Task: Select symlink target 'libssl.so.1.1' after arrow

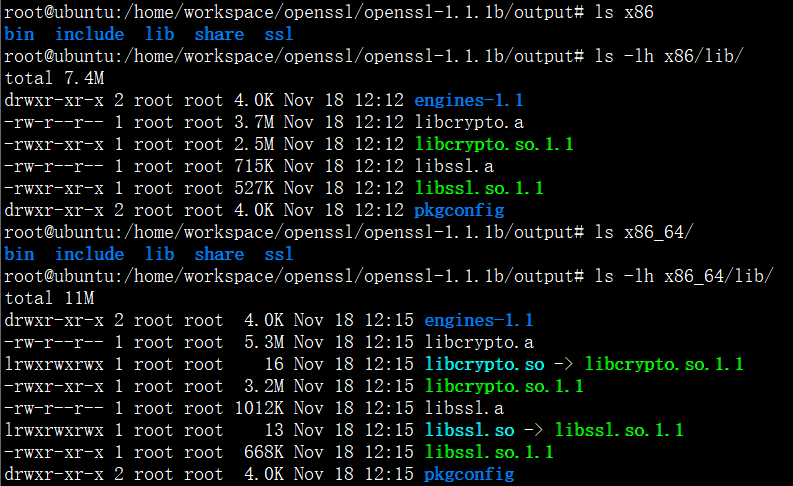Action: 619,430
